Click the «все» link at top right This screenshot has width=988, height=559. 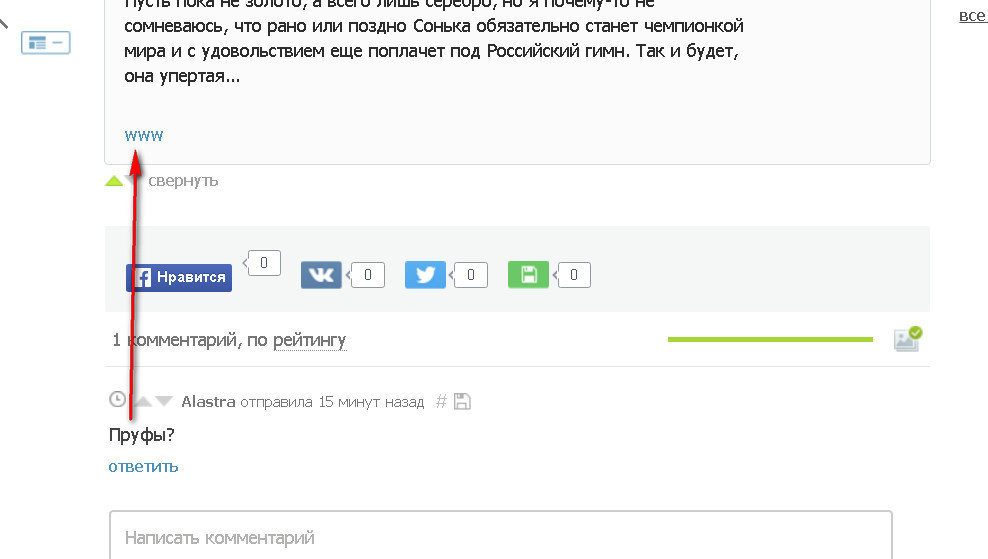(972, 16)
